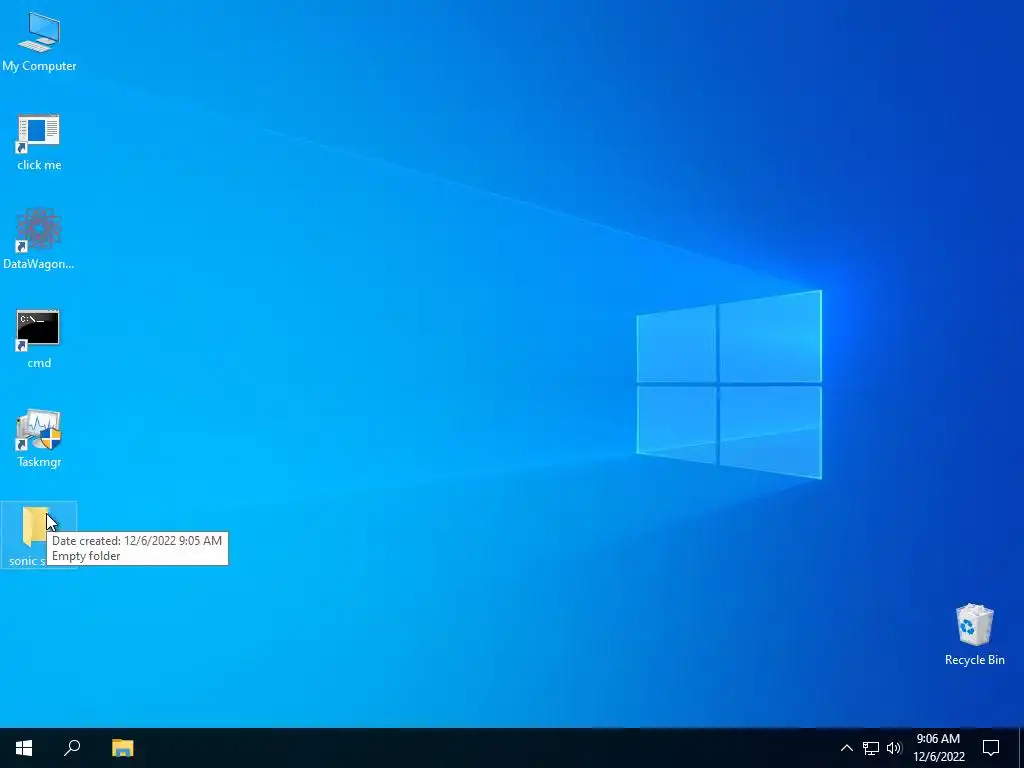Viewport: 1024px width, 768px height.
Task: Click the 'click me' label text
Action: [39, 165]
